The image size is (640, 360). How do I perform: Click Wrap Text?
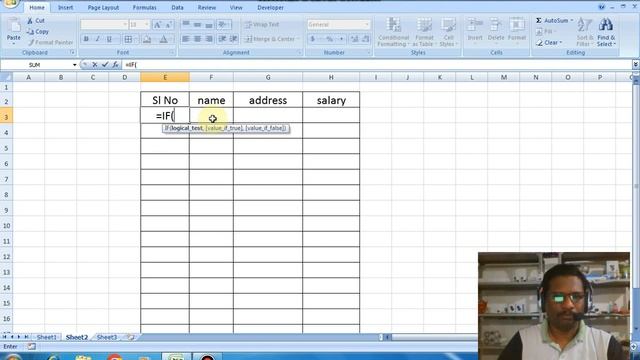click(262, 25)
